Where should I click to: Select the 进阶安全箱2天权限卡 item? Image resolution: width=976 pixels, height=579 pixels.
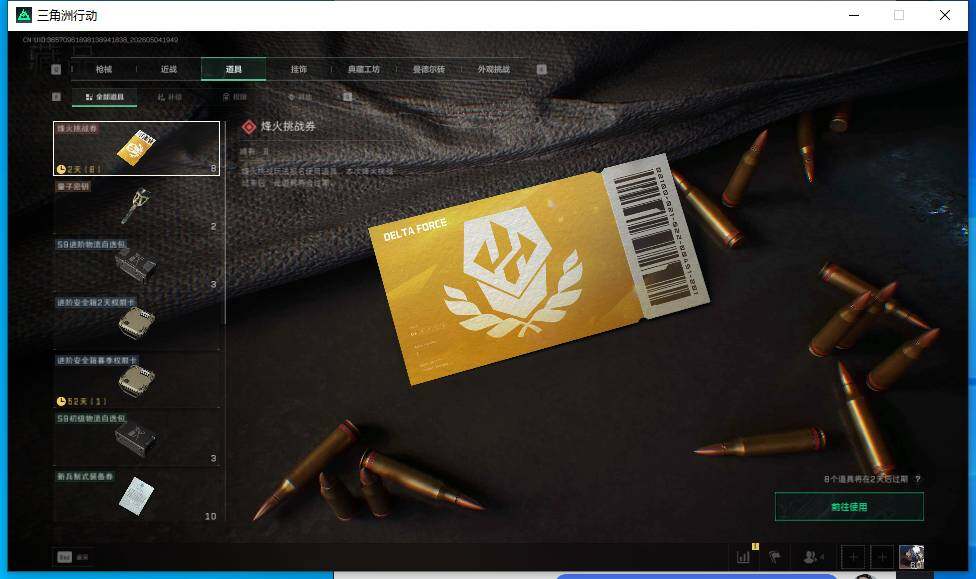click(136, 322)
